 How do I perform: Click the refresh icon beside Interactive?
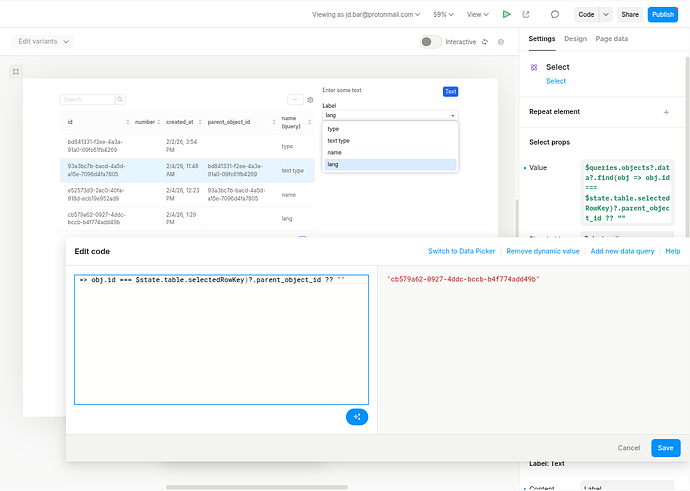(x=485, y=42)
